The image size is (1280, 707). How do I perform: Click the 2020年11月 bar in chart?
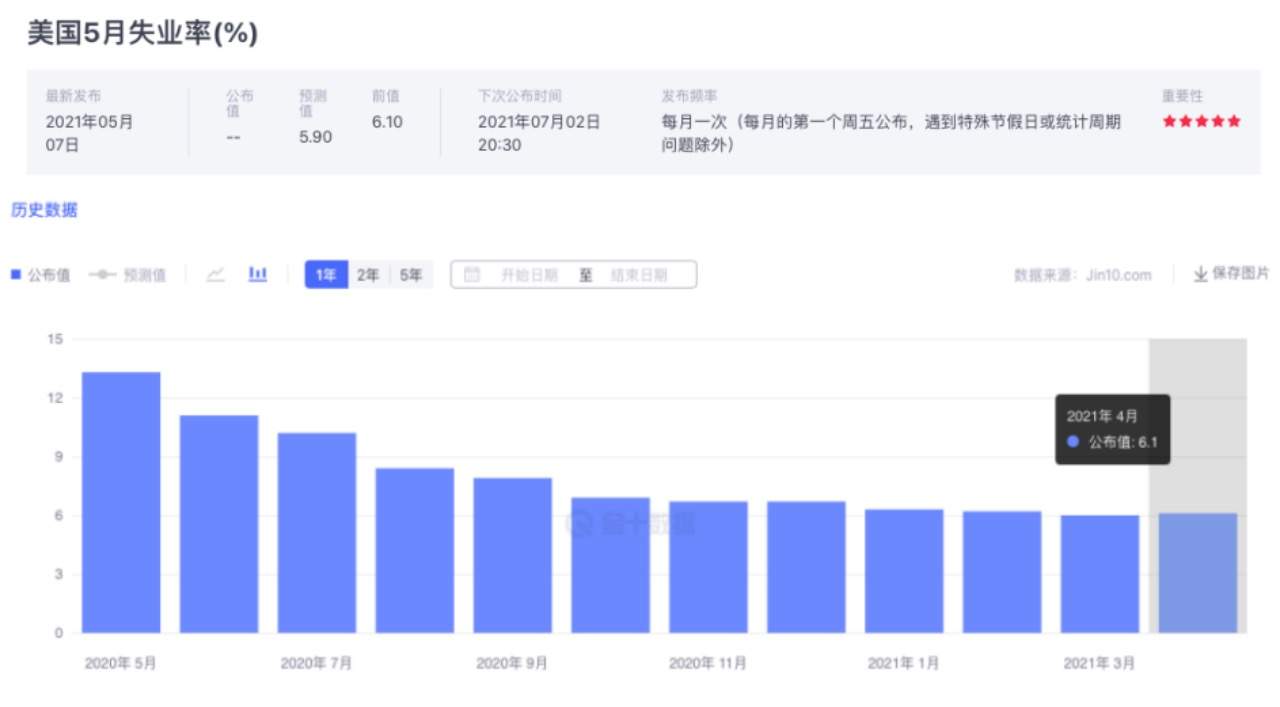pyautogui.click(x=708, y=567)
